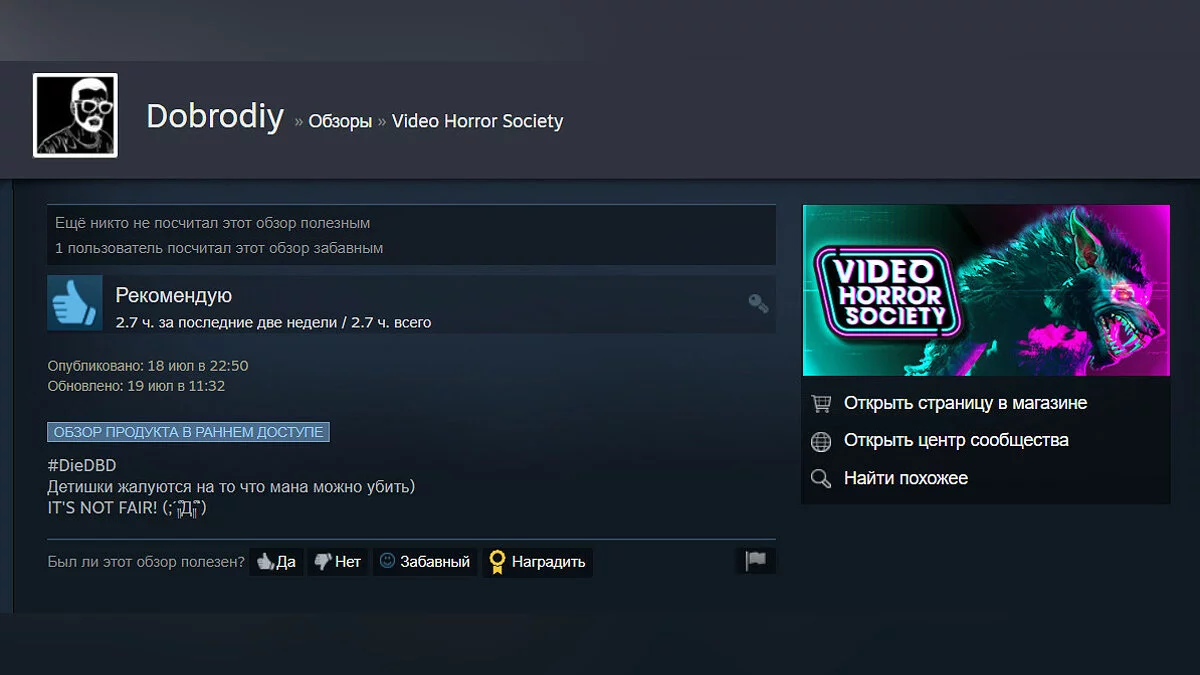Viewport: 1200px width, 675px height.
Task: Click the Рекомендую heading text
Action: point(173,295)
